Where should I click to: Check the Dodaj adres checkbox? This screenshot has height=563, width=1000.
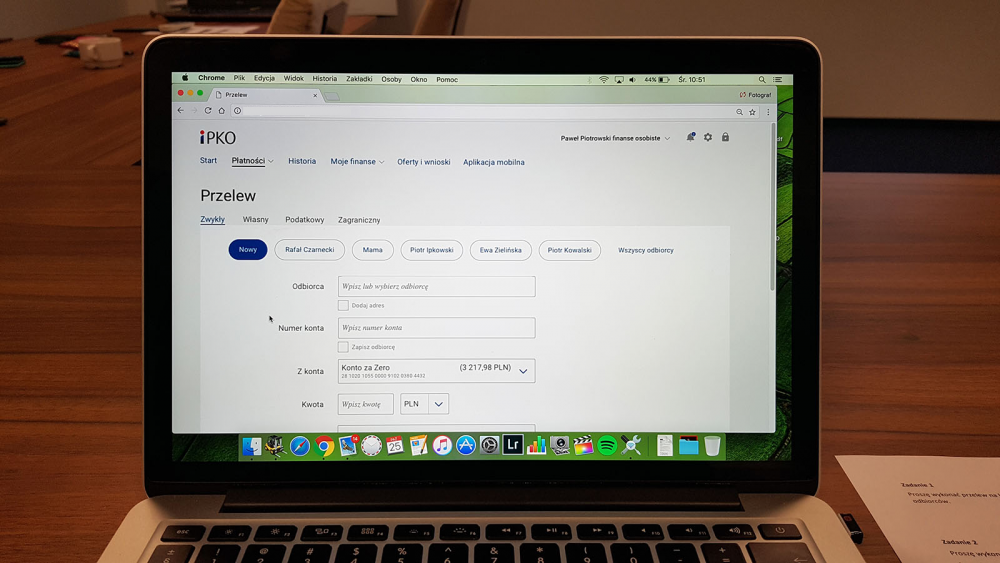tap(343, 305)
